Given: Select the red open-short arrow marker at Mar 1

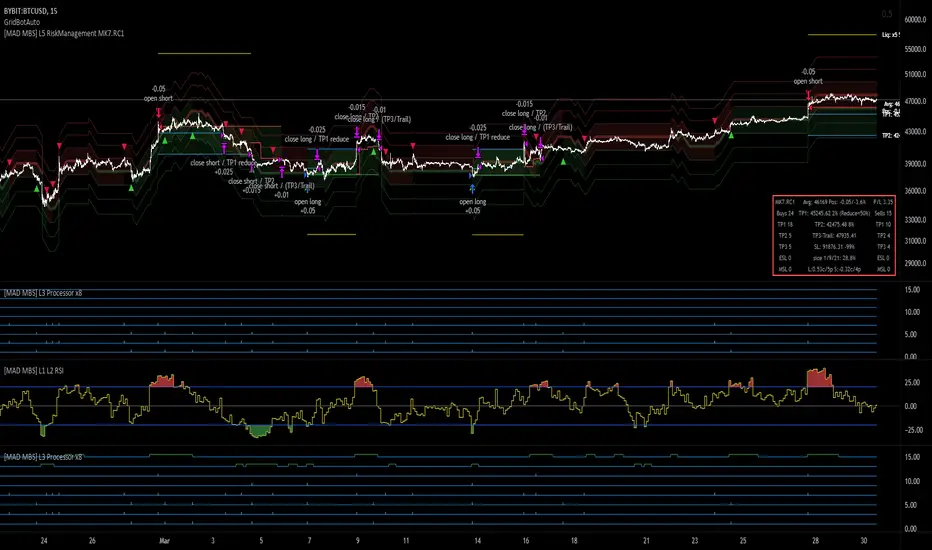Looking at the screenshot, I should click(159, 112).
